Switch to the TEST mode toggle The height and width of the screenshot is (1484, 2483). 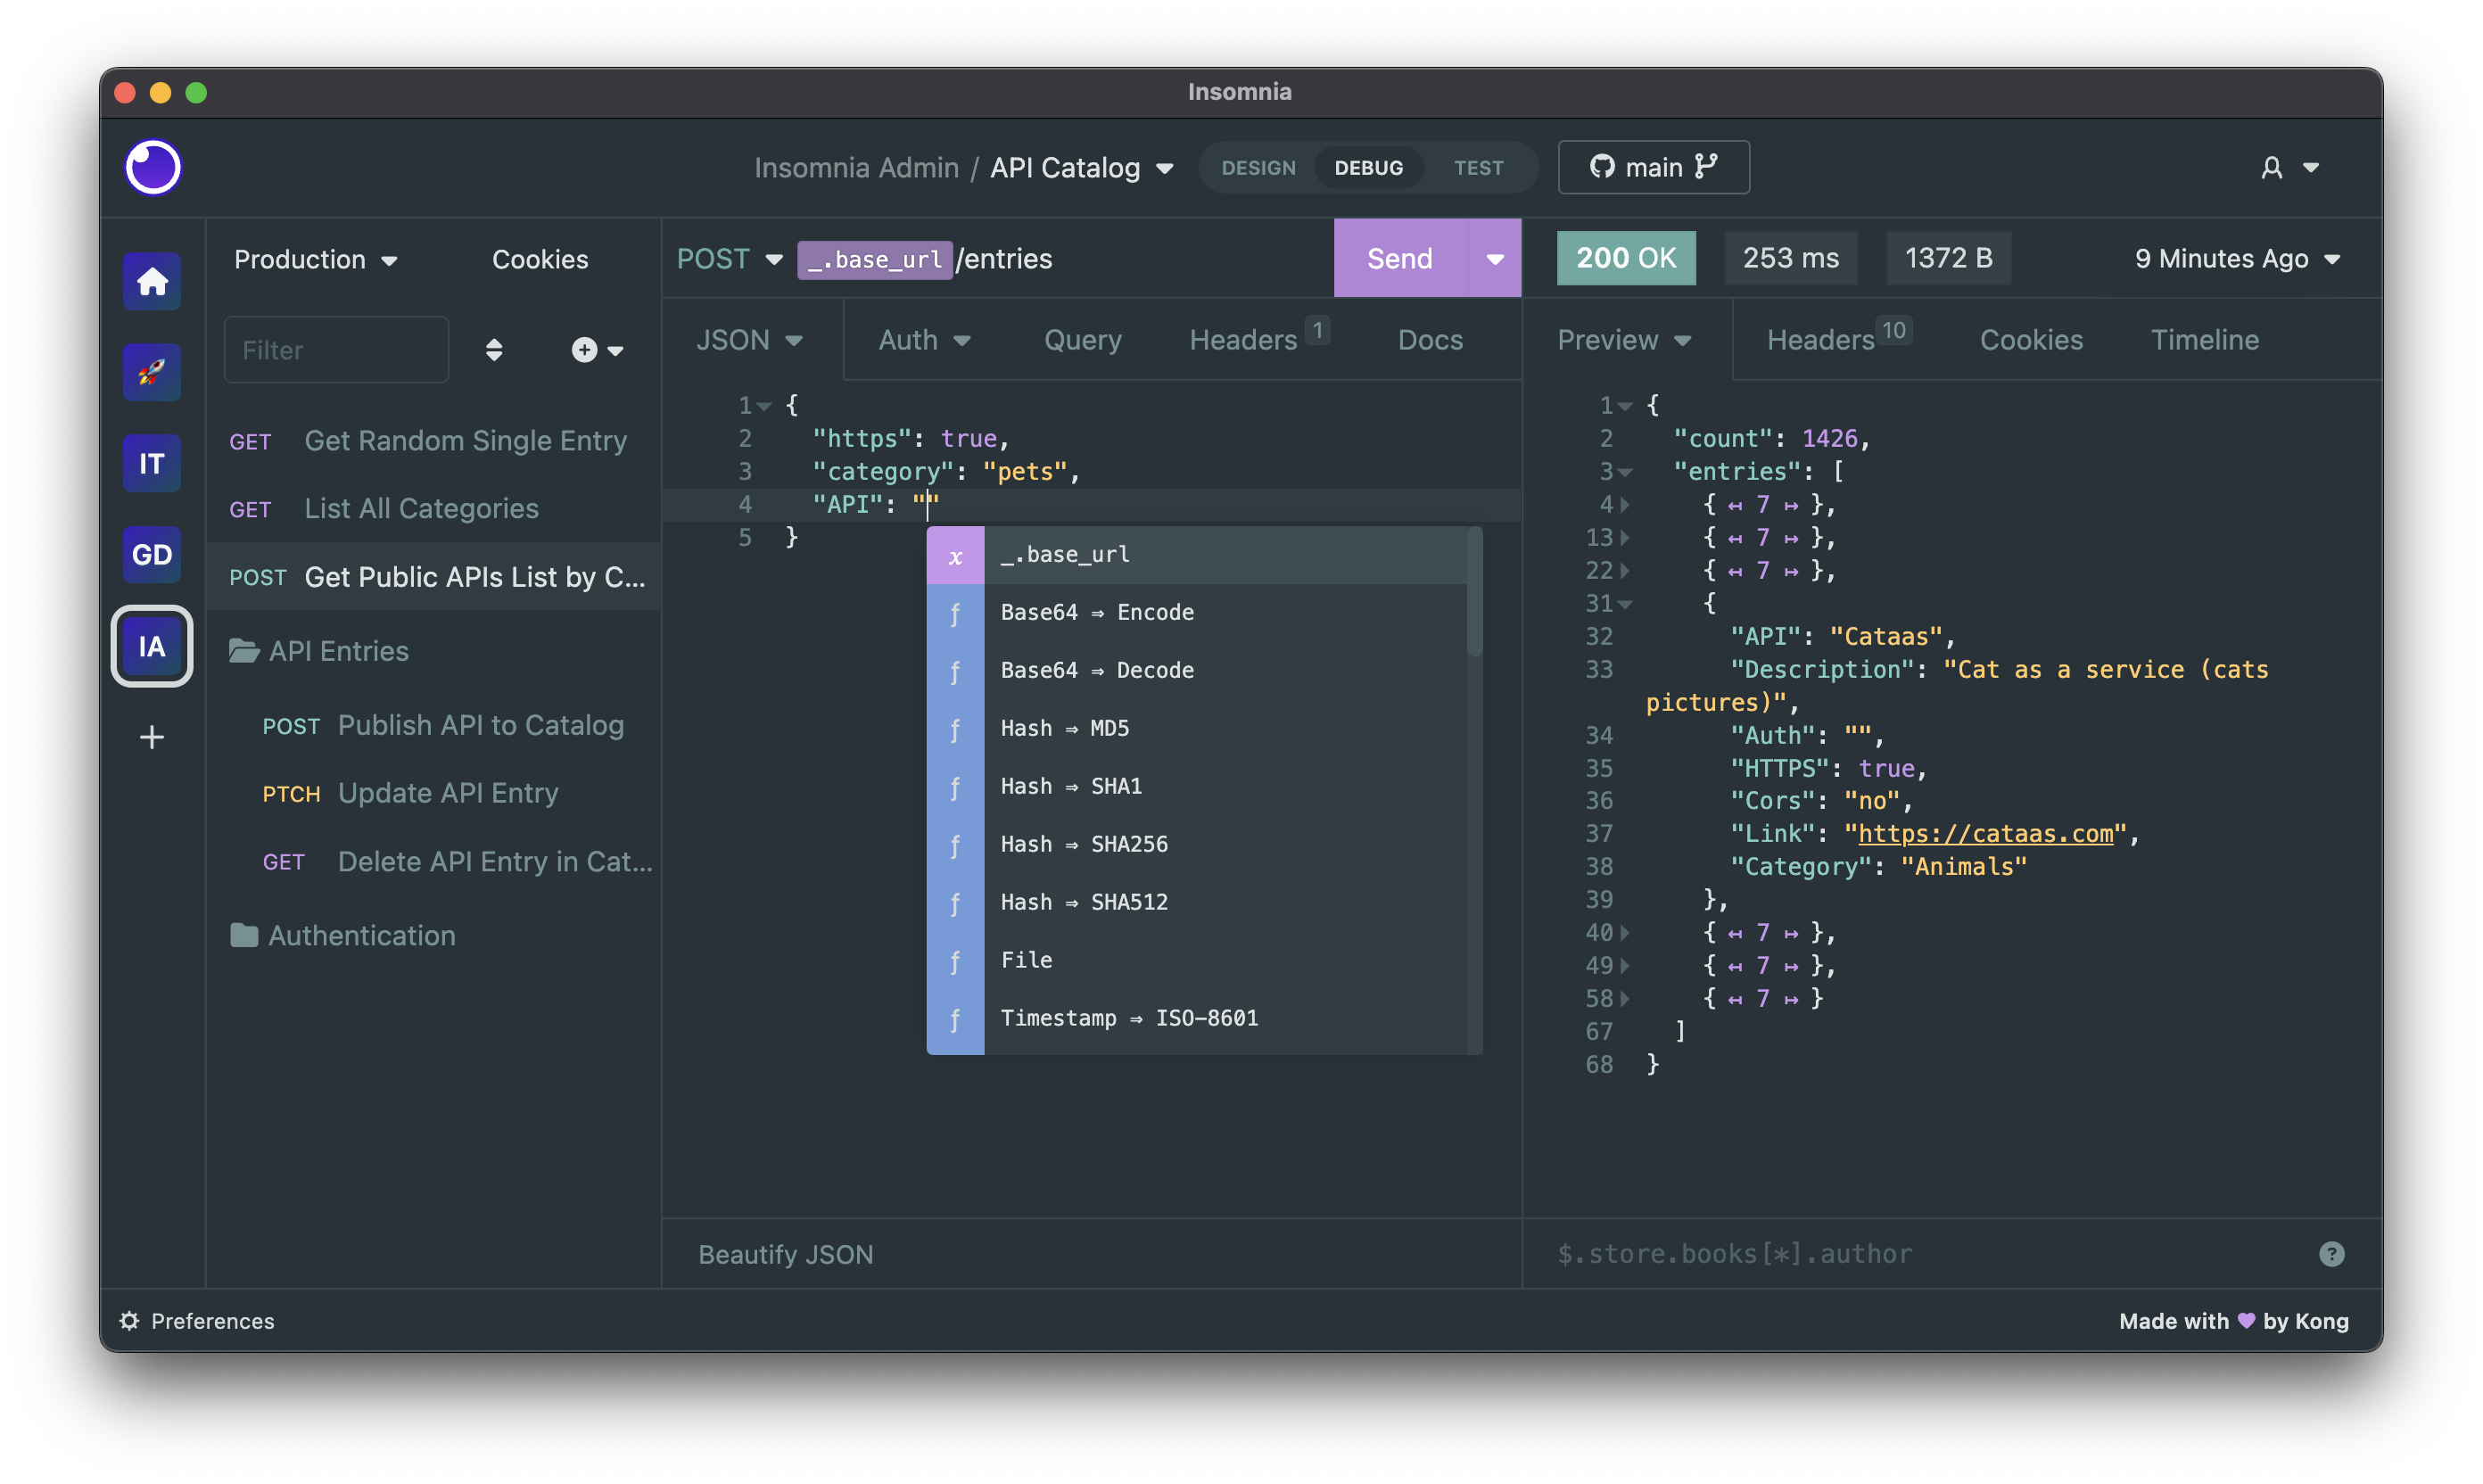pyautogui.click(x=1478, y=166)
